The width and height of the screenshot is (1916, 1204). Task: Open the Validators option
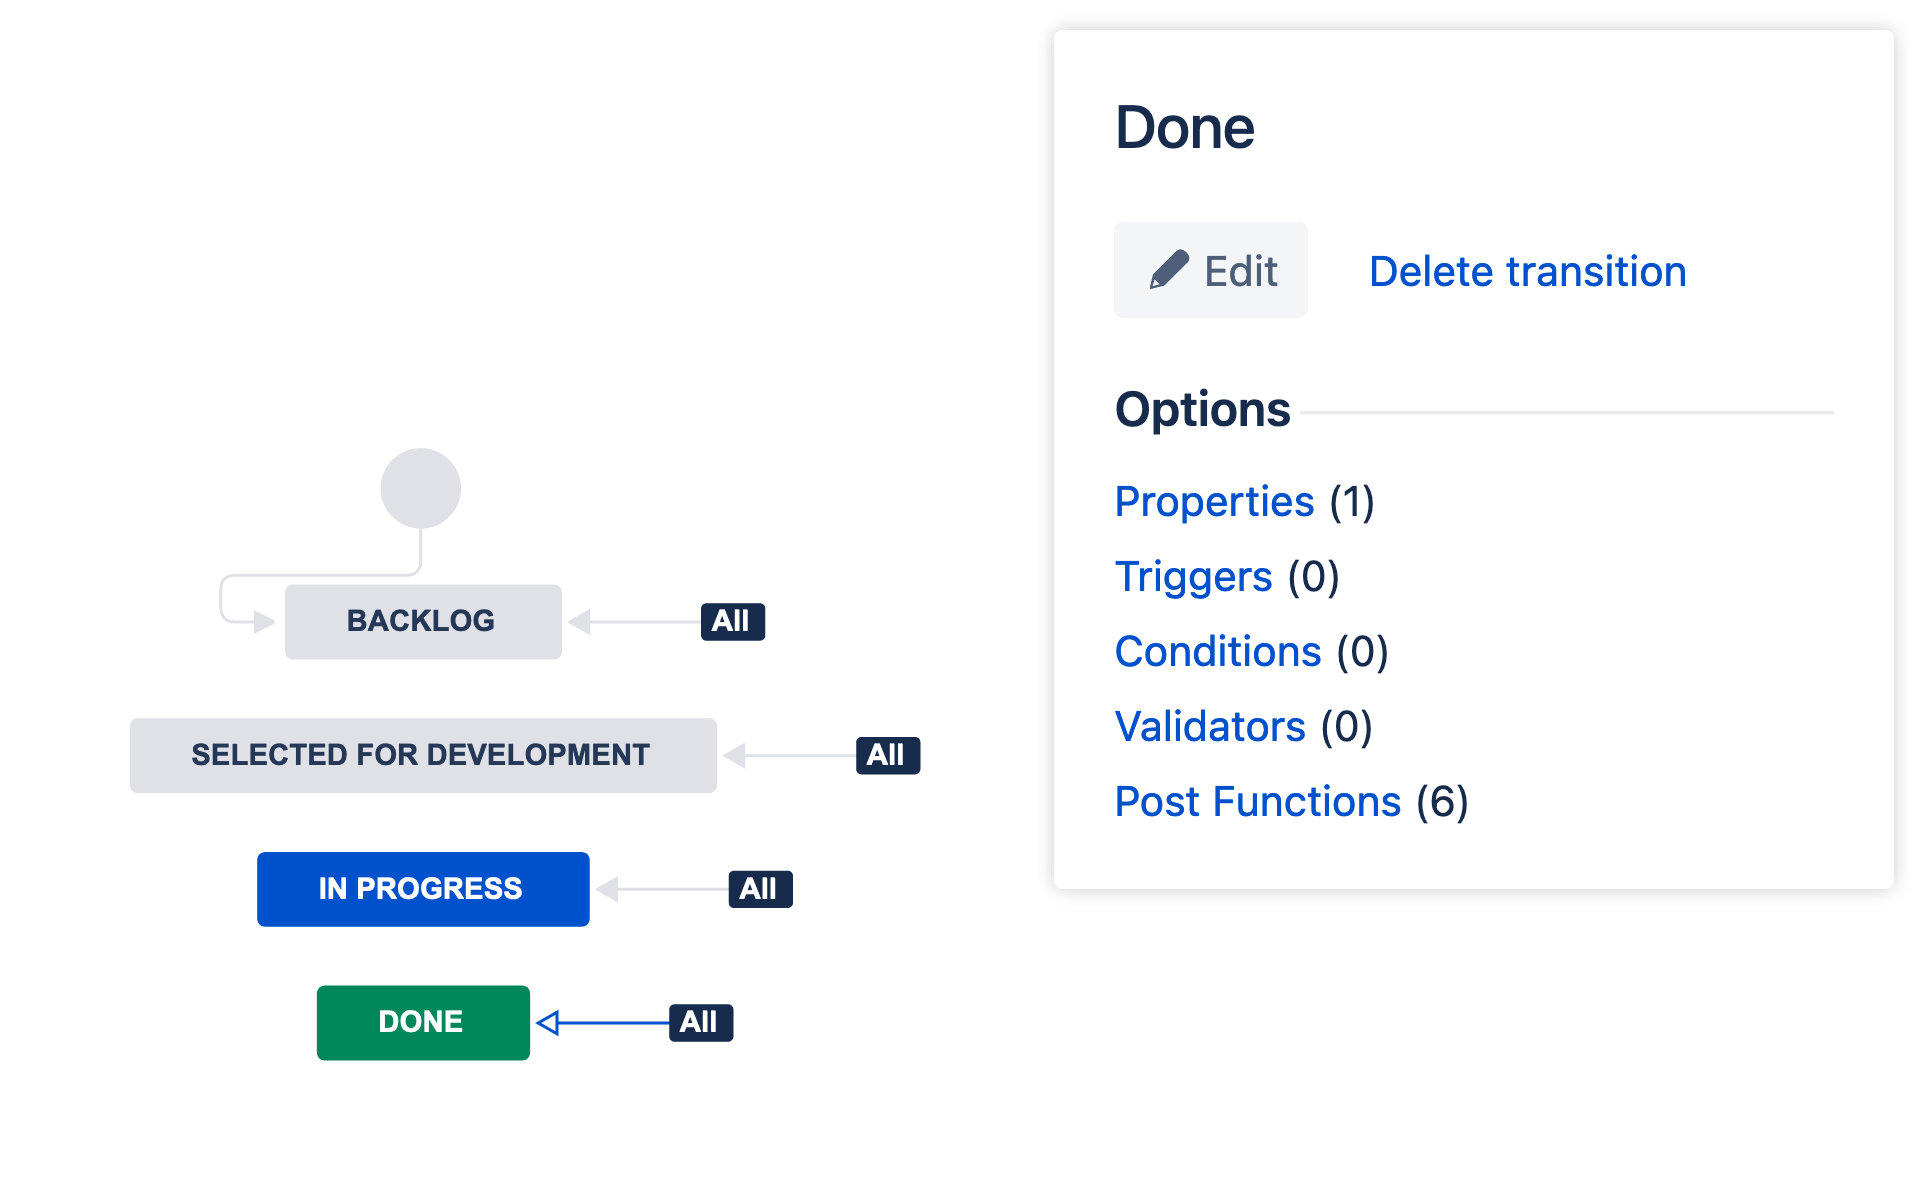click(x=1210, y=727)
